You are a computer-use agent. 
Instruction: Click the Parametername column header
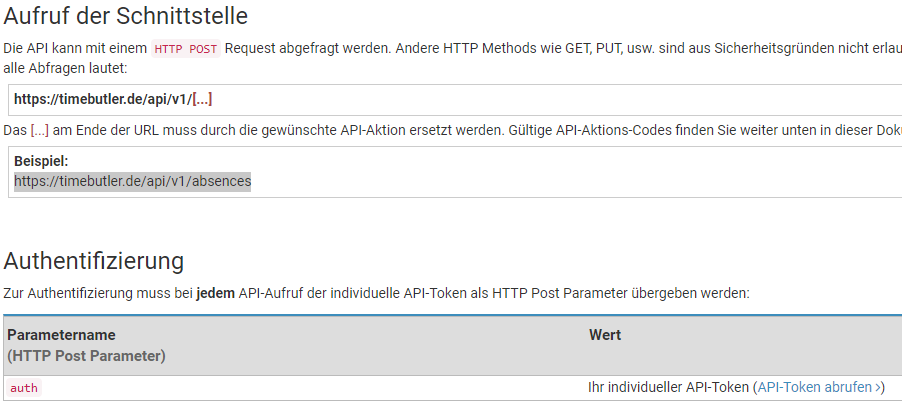pyautogui.click(x=61, y=335)
